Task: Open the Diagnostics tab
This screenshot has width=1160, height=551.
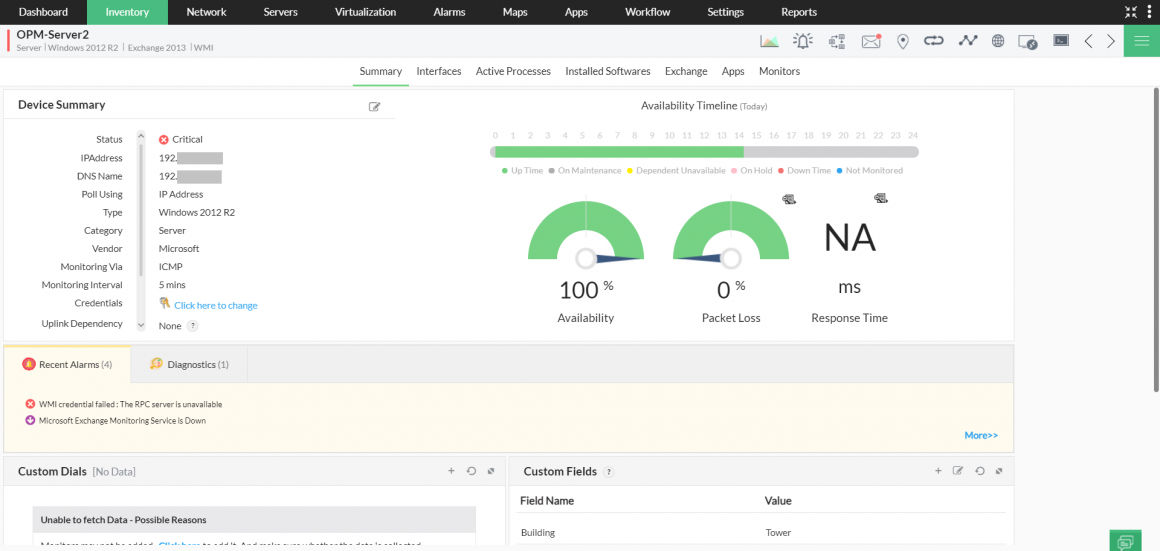Action: pyautogui.click(x=189, y=365)
